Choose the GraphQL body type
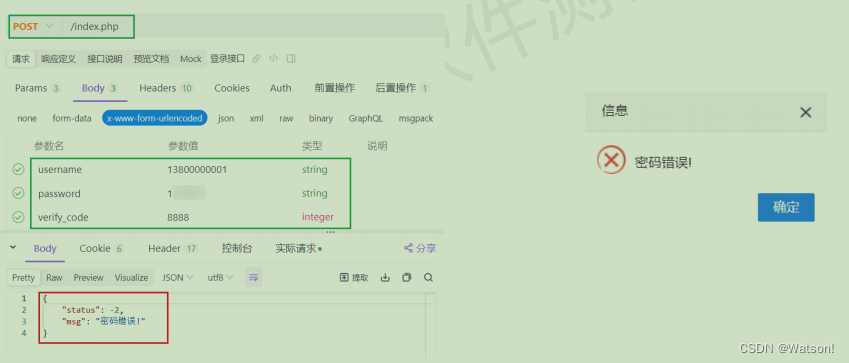The image size is (849, 363). pyautogui.click(x=365, y=118)
